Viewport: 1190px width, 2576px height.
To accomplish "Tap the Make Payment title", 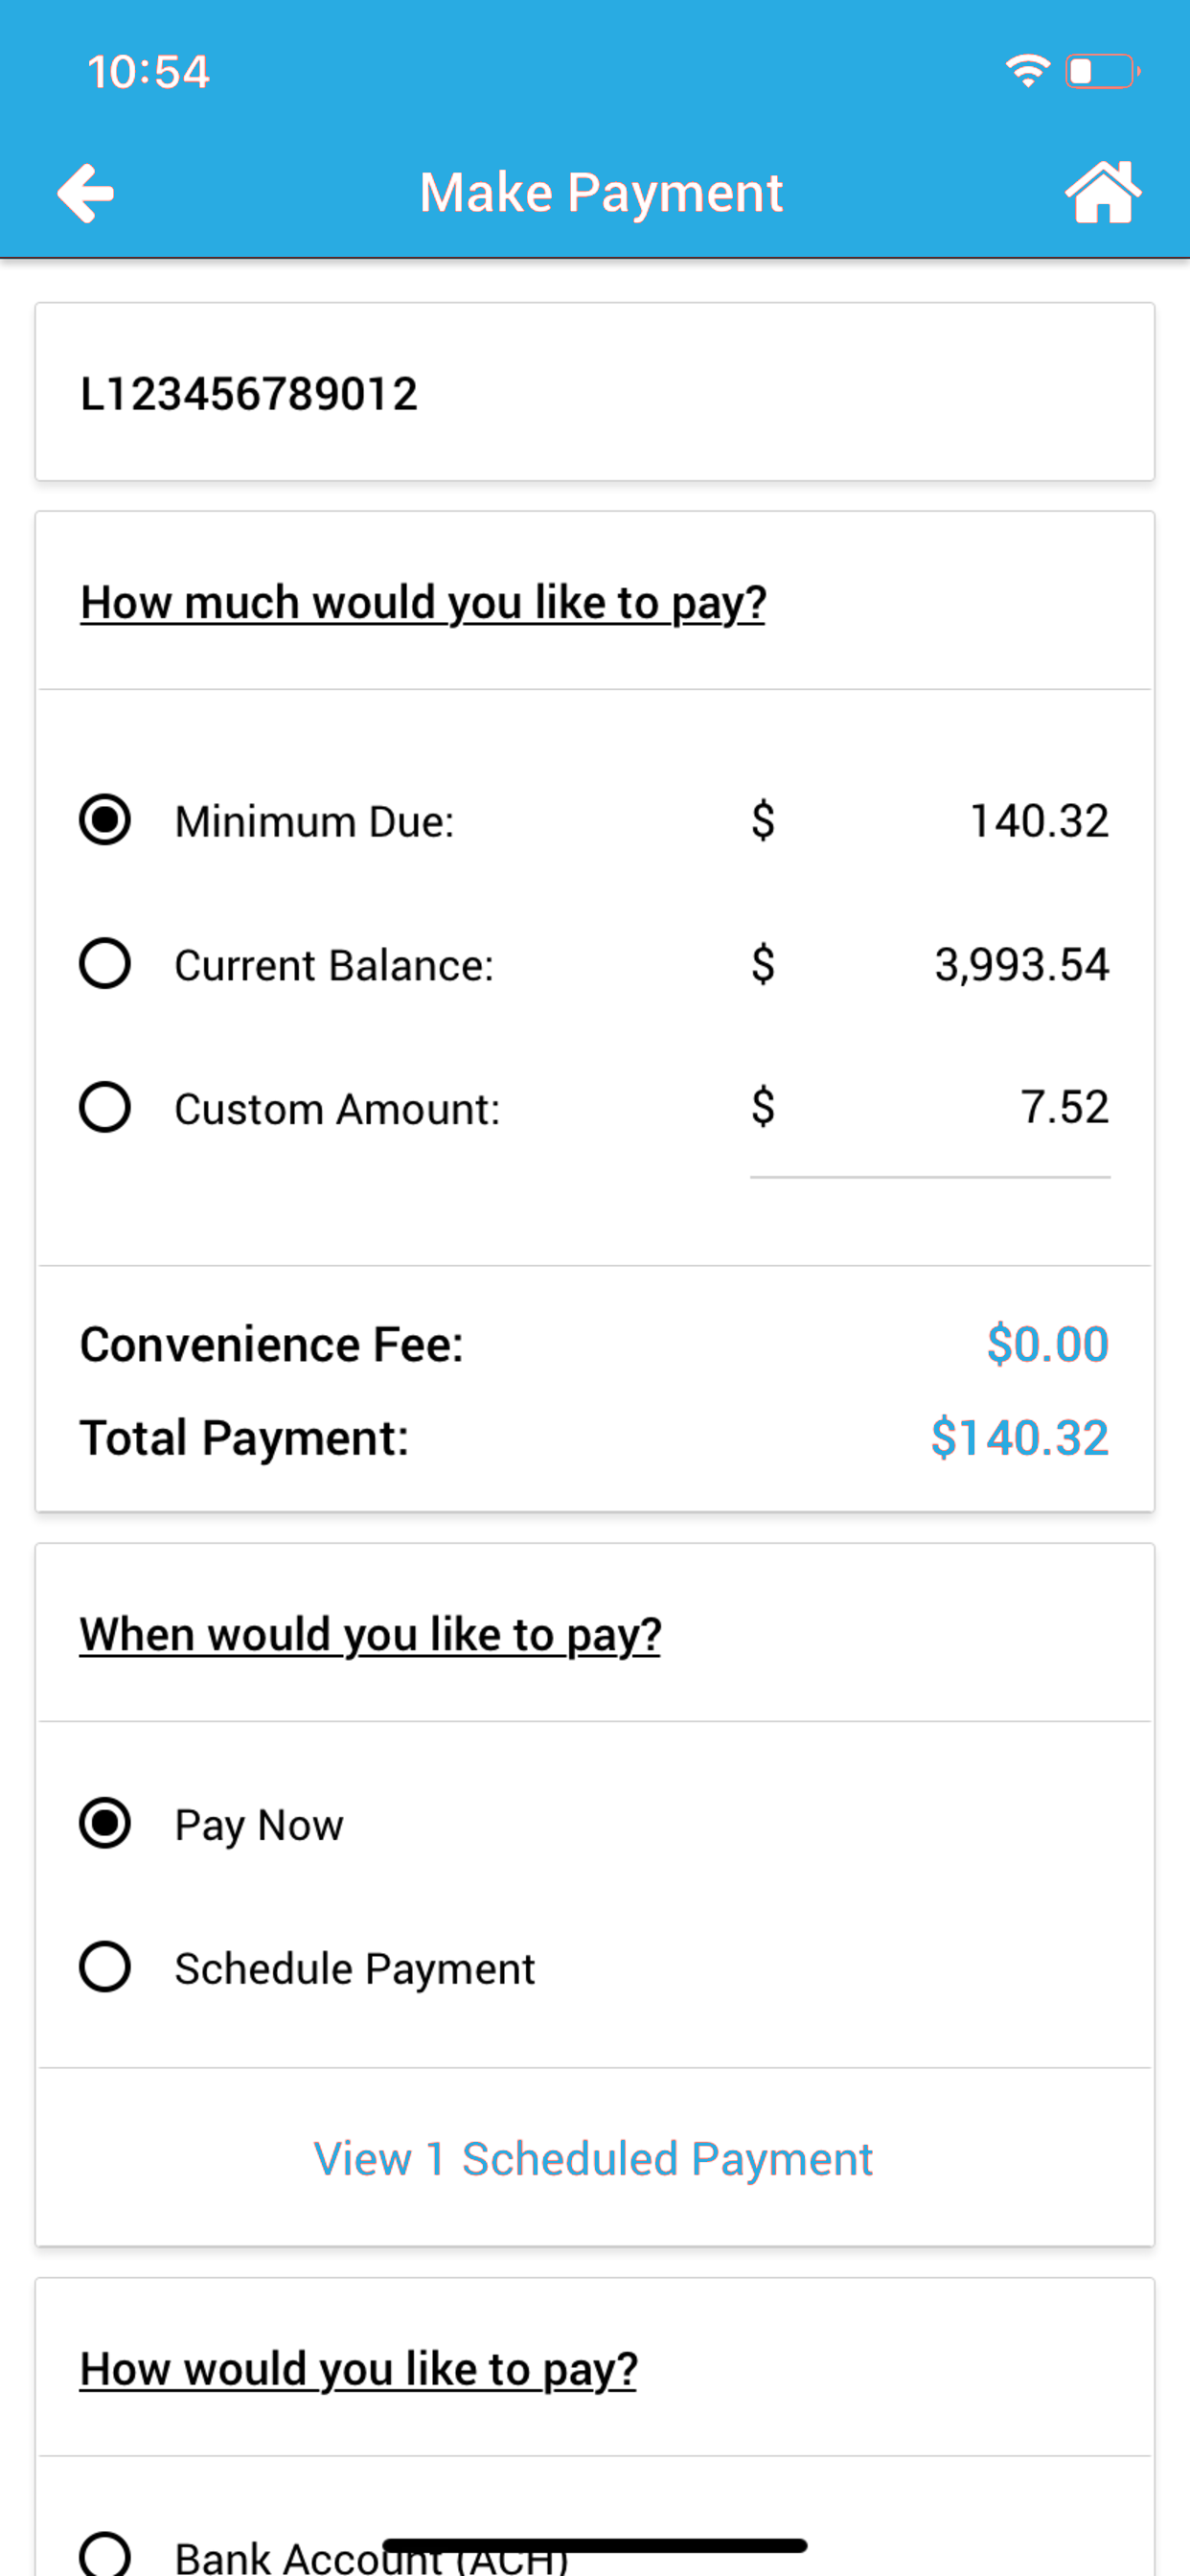I will [601, 192].
